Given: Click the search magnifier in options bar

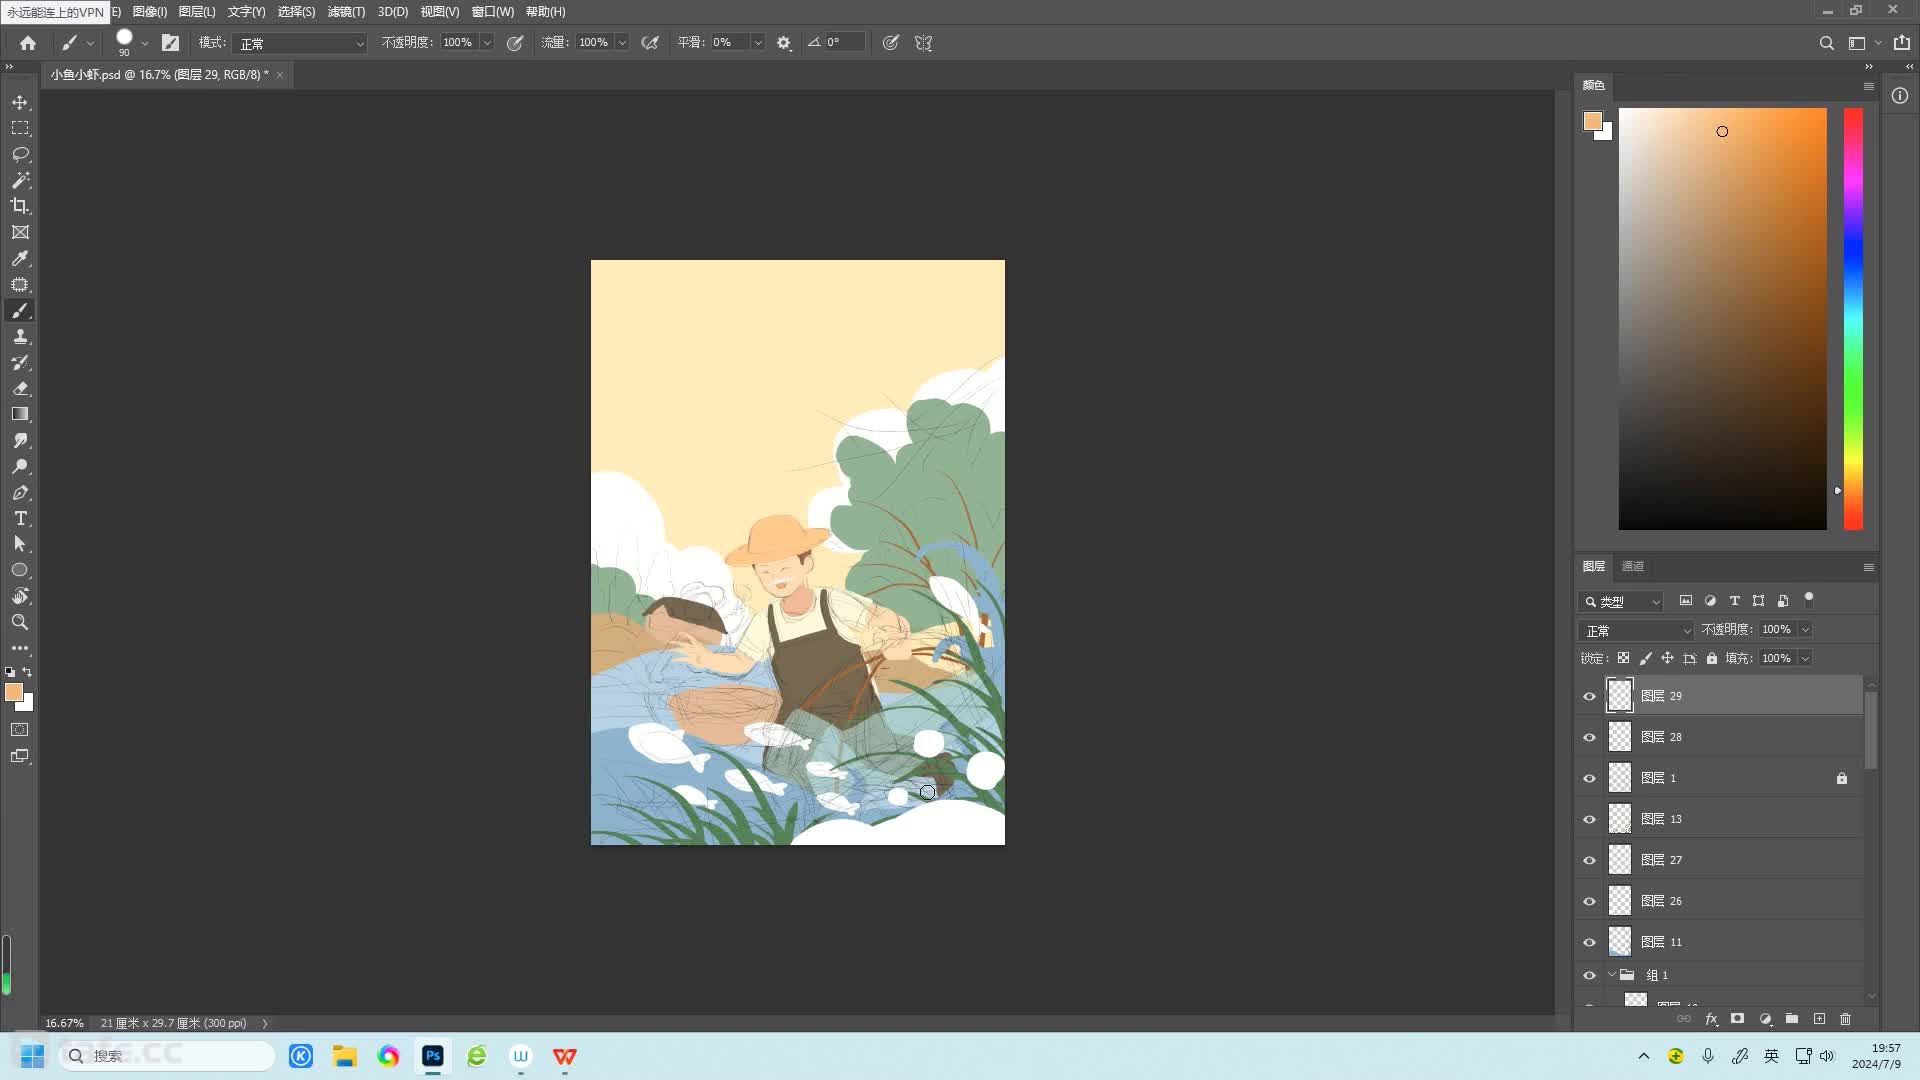Looking at the screenshot, I should click(x=1826, y=43).
